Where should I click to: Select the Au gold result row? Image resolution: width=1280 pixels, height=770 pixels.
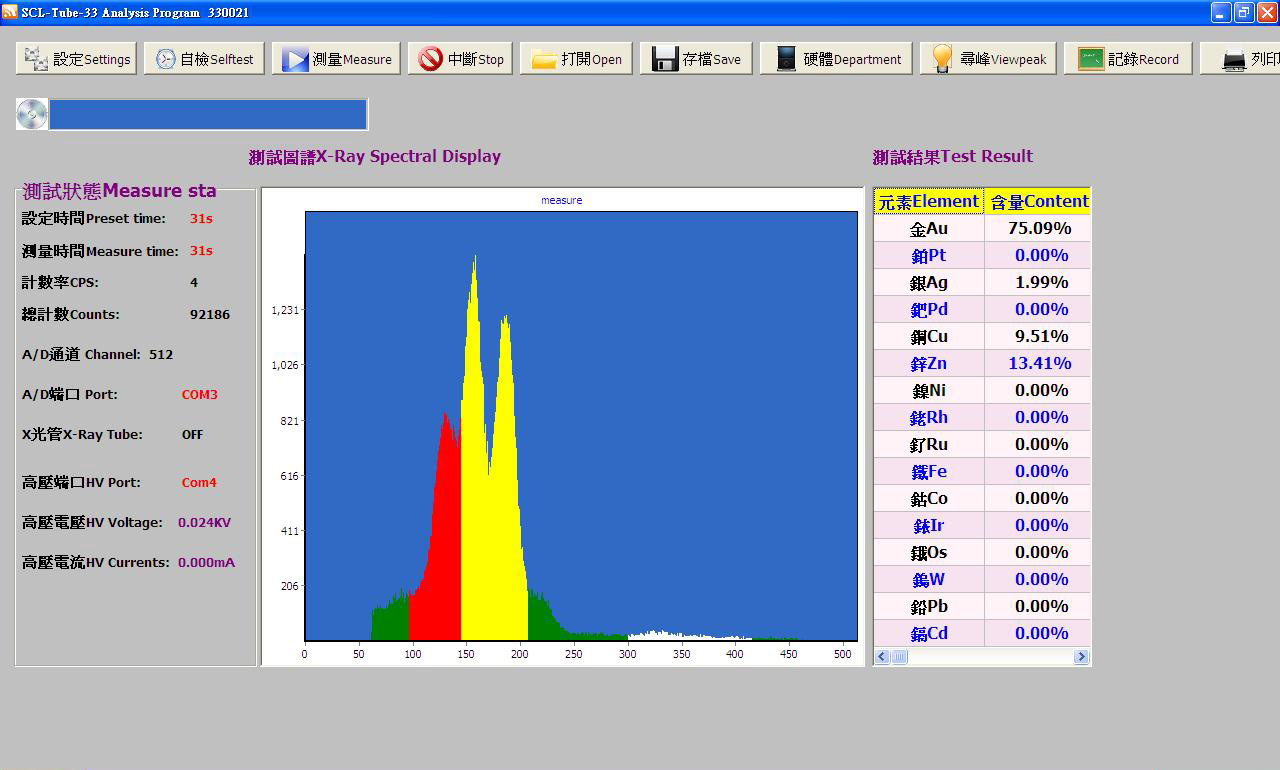[x=981, y=228]
